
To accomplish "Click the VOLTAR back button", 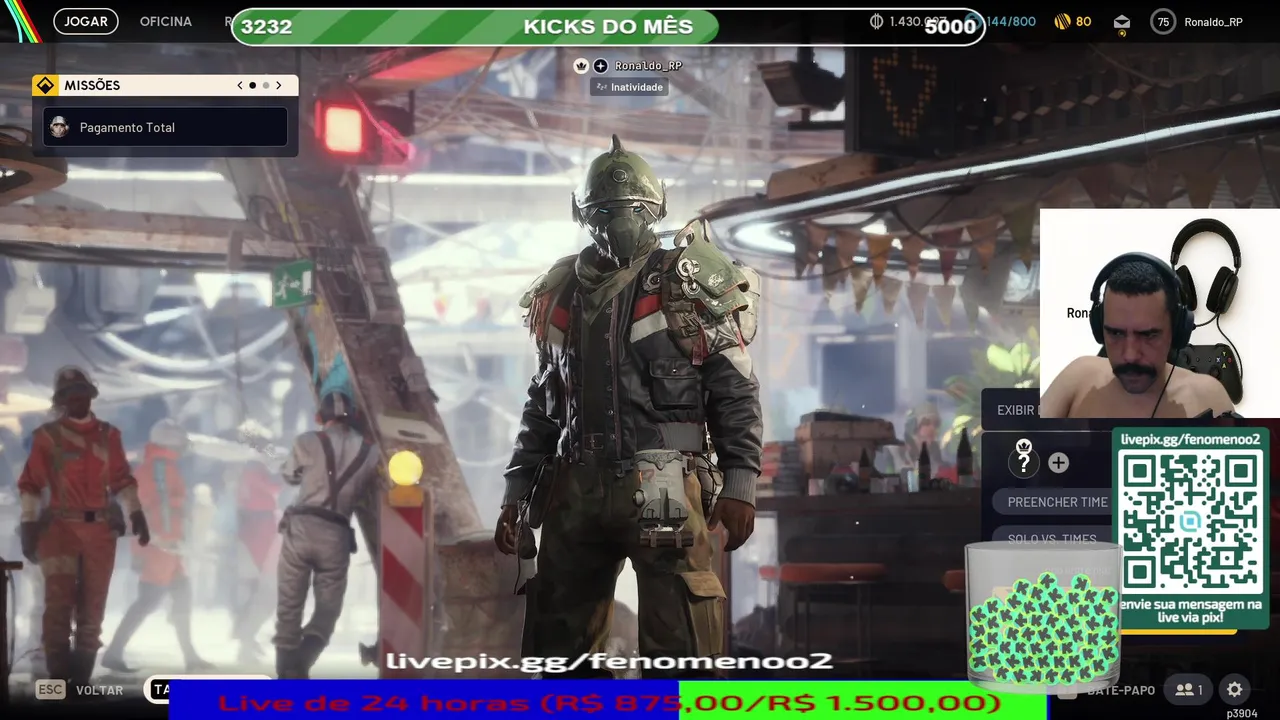I will pos(99,690).
